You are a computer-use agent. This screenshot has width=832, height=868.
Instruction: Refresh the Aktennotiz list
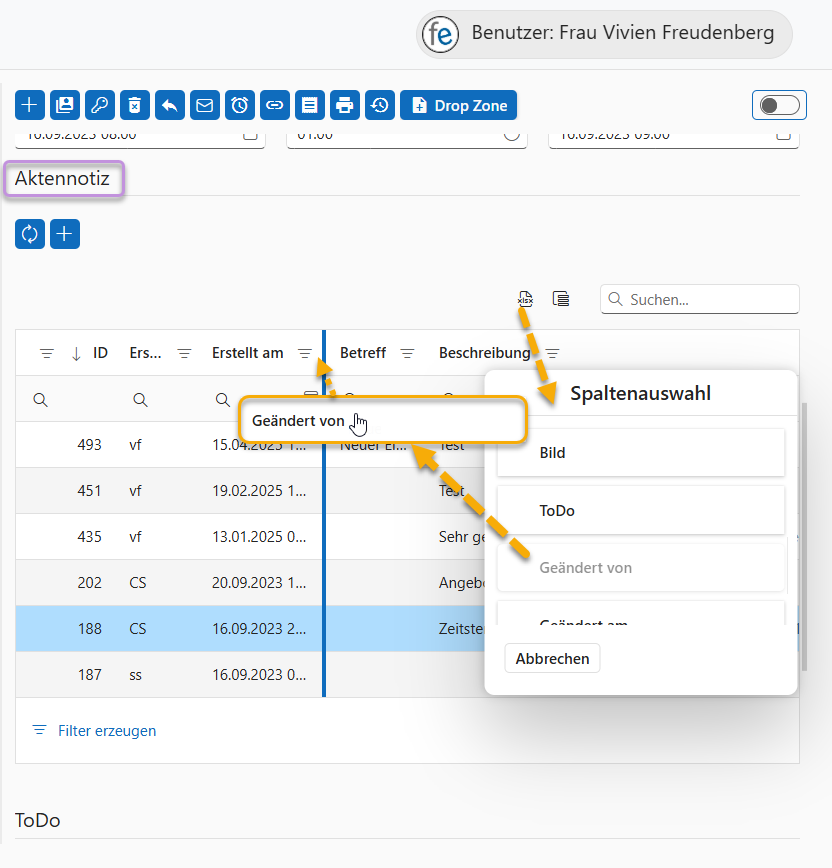[x=30, y=234]
